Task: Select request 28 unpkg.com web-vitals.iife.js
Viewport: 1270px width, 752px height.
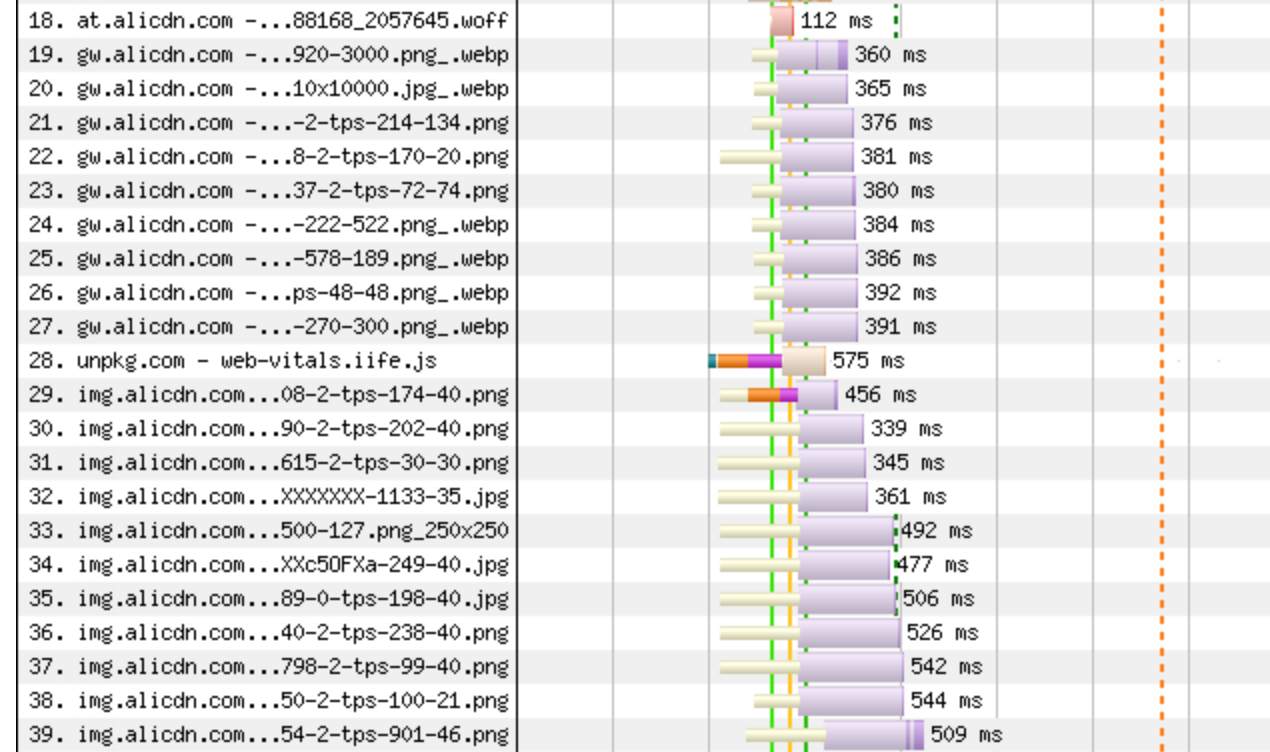Action: 232,360
